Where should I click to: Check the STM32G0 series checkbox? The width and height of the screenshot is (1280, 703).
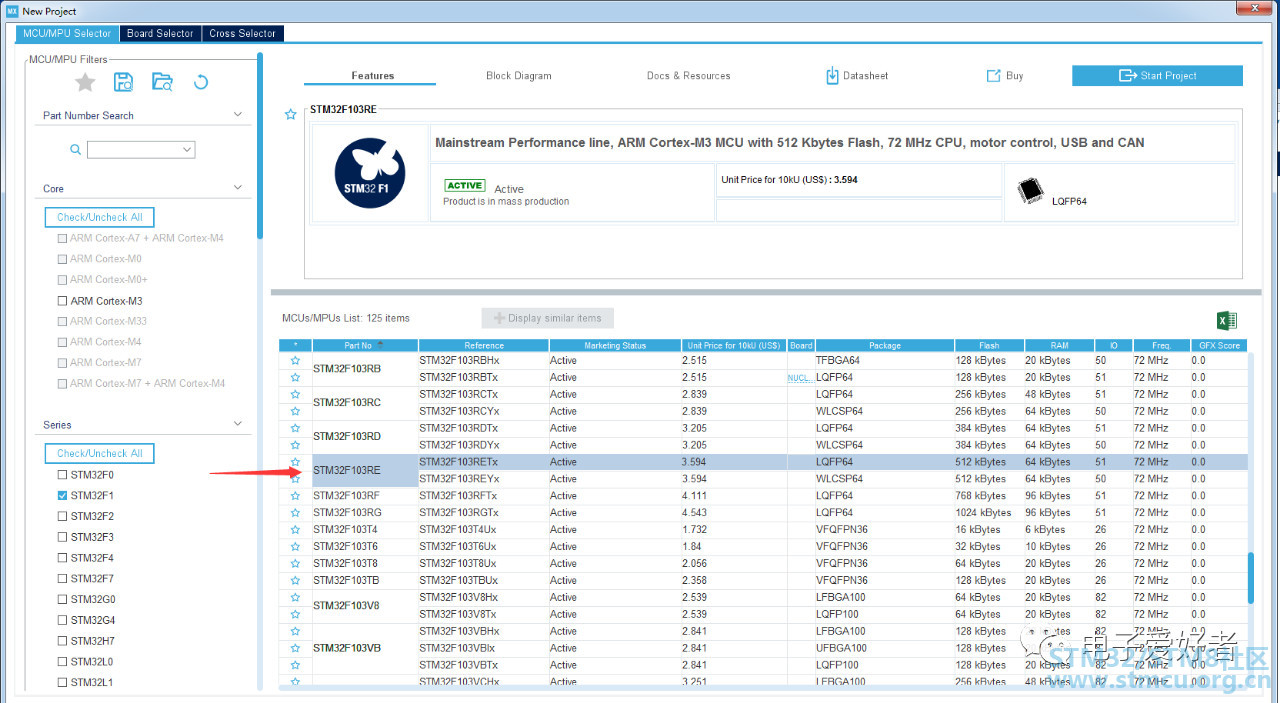(63, 600)
